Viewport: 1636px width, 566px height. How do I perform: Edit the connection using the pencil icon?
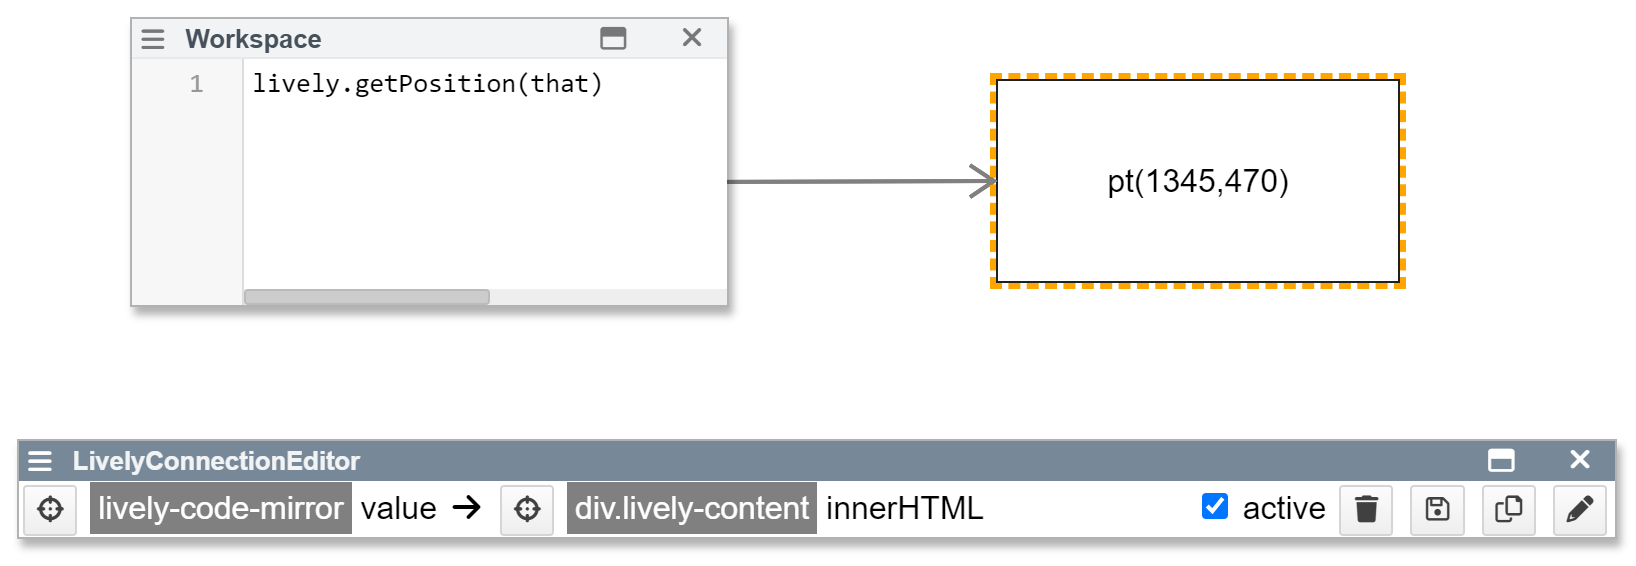click(x=1579, y=509)
